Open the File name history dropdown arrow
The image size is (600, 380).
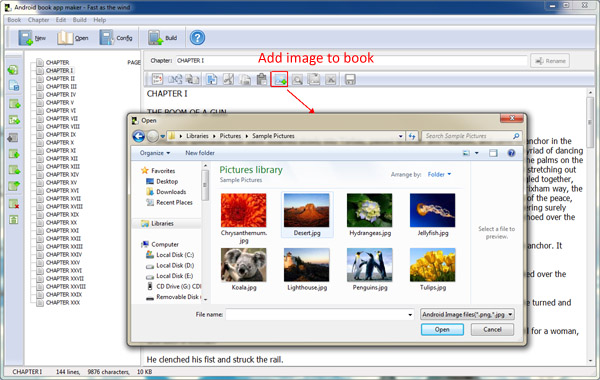pyautogui.click(x=410, y=315)
